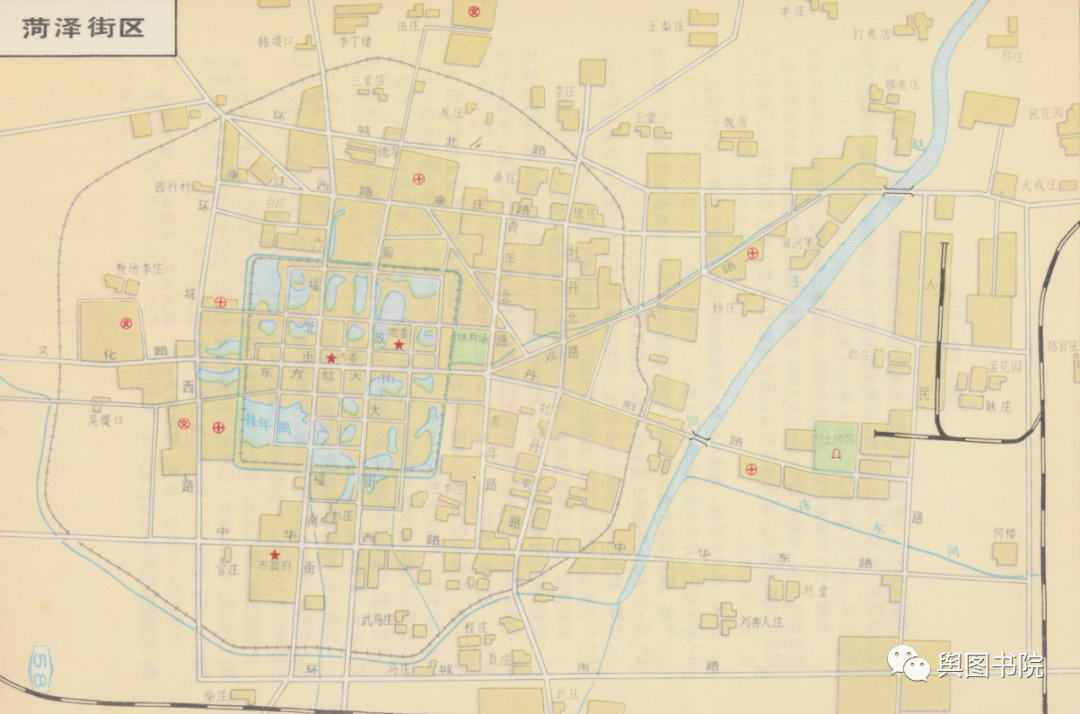1080x714 pixels.
Task: Click the 武马庄 label
Action: [x=377, y=620]
